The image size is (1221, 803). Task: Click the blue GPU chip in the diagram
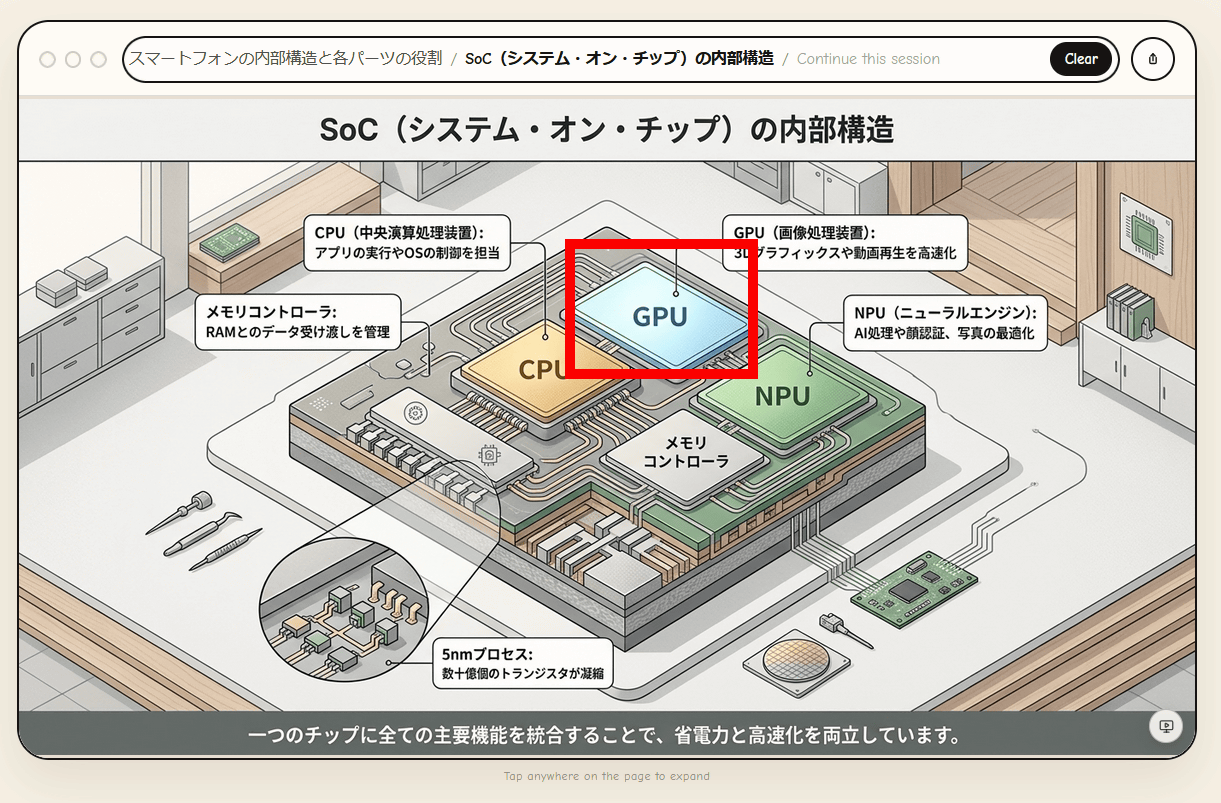coord(661,315)
